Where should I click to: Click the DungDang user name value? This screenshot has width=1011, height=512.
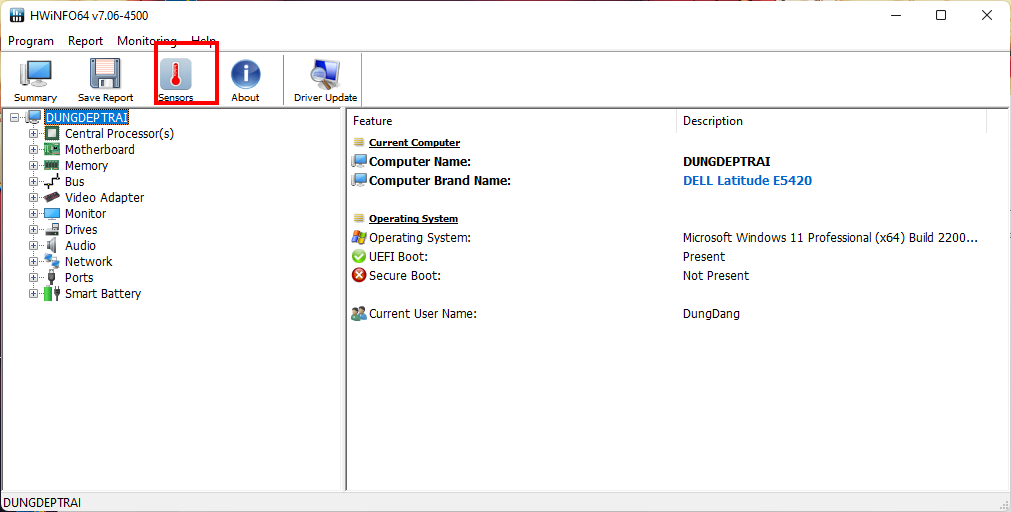click(711, 314)
